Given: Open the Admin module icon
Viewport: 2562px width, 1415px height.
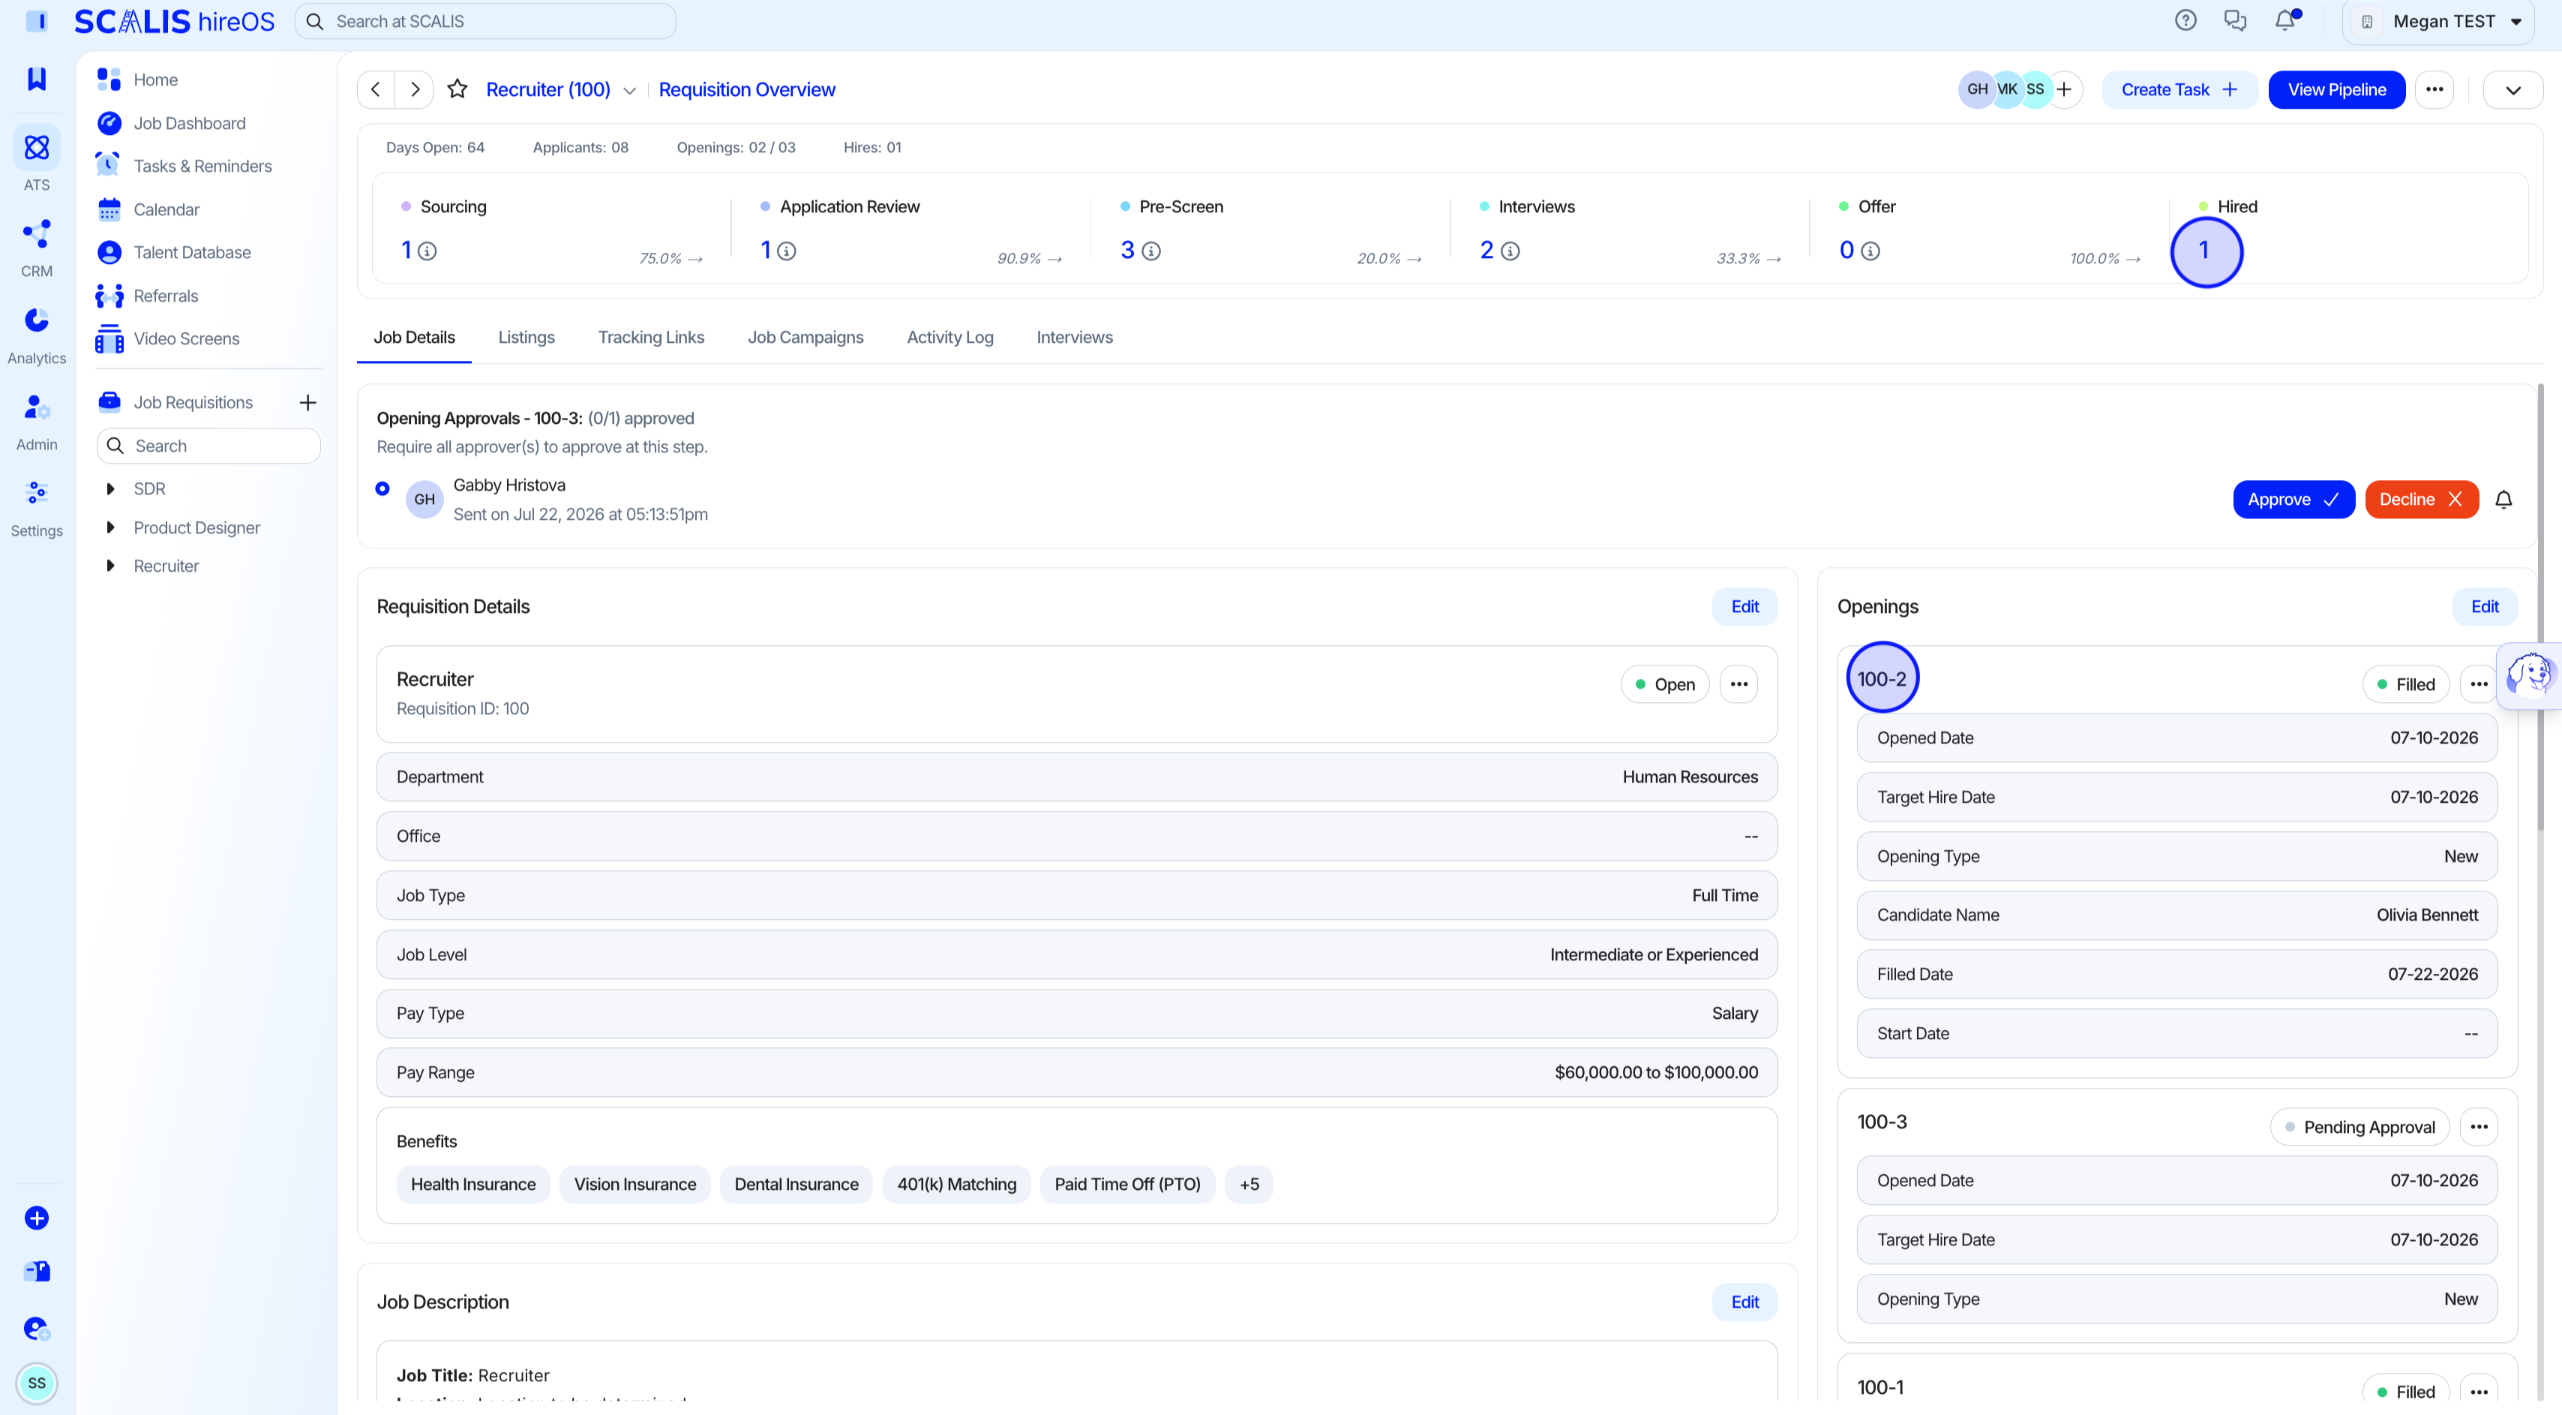Looking at the screenshot, I should click(37, 407).
